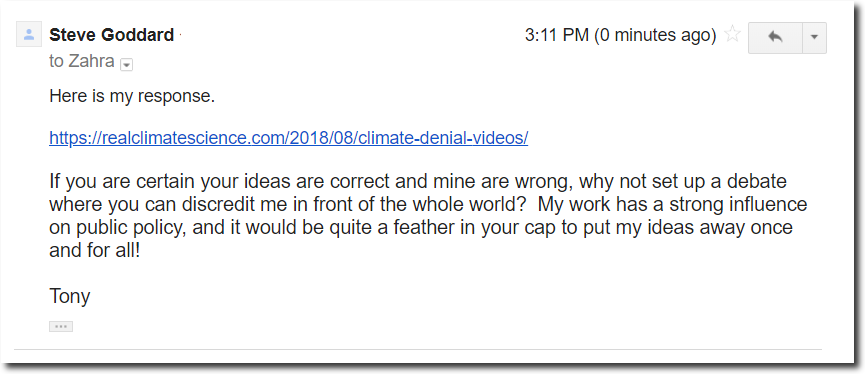Click the 'Here is my response.' line

click(132, 97)
